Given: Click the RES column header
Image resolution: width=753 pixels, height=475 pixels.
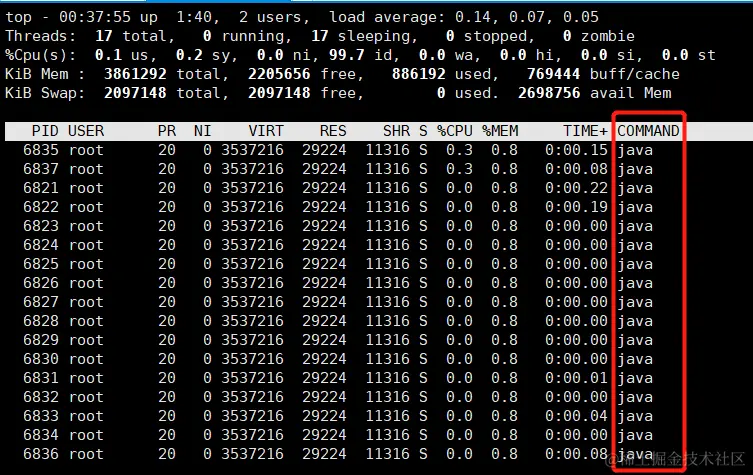Looking at the screenshot, I should (333, 131).
